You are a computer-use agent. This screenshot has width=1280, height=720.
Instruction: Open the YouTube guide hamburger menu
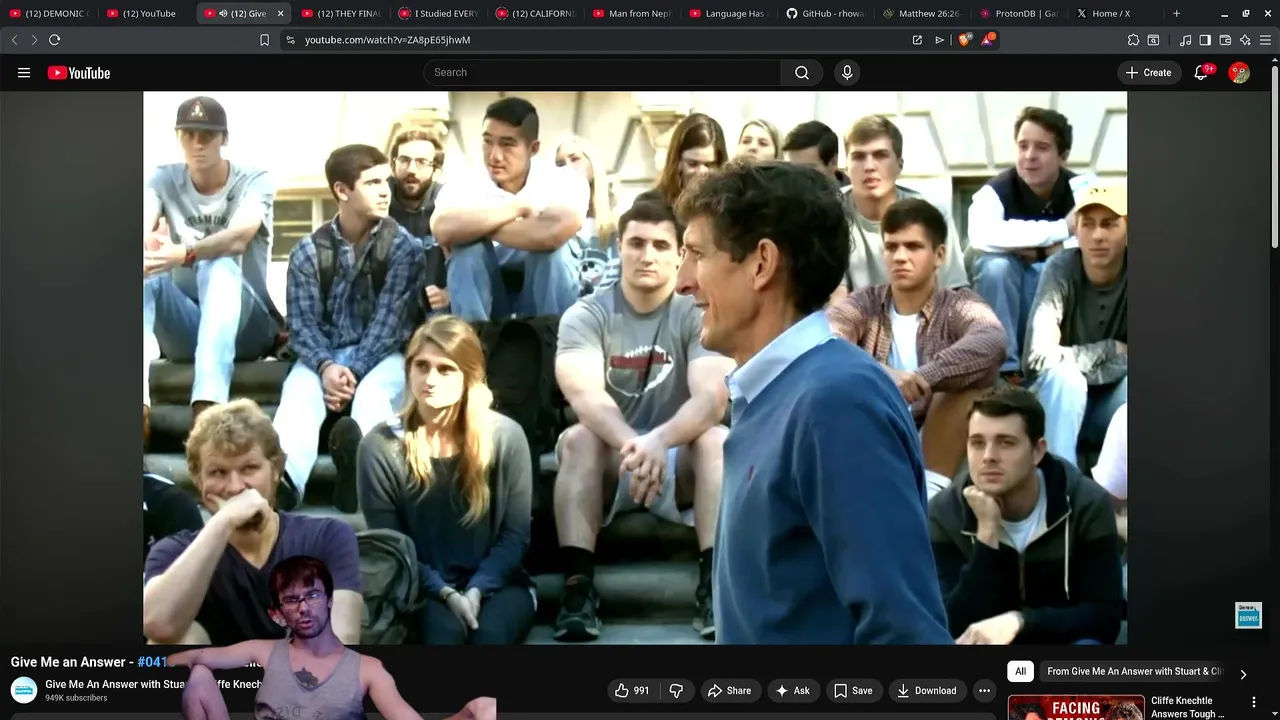point(24,73)
